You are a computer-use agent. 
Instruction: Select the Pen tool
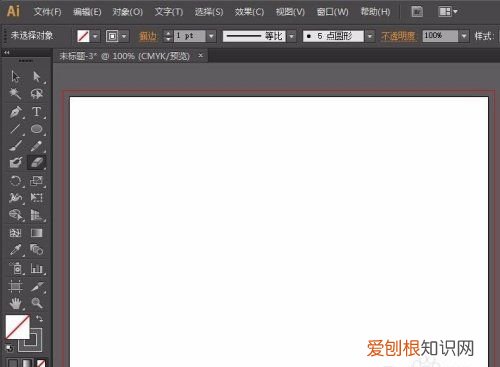[x=15, y=112]
